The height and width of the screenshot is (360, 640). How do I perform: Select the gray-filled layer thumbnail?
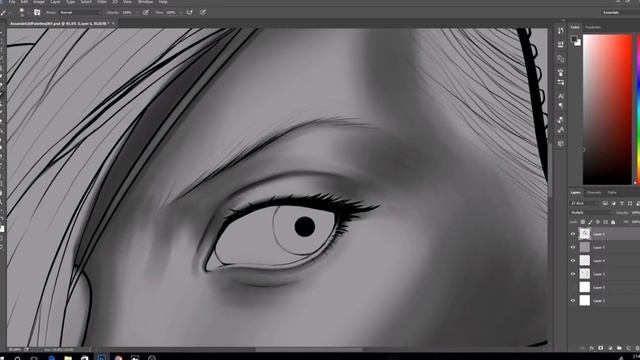[x=585, y=247]
